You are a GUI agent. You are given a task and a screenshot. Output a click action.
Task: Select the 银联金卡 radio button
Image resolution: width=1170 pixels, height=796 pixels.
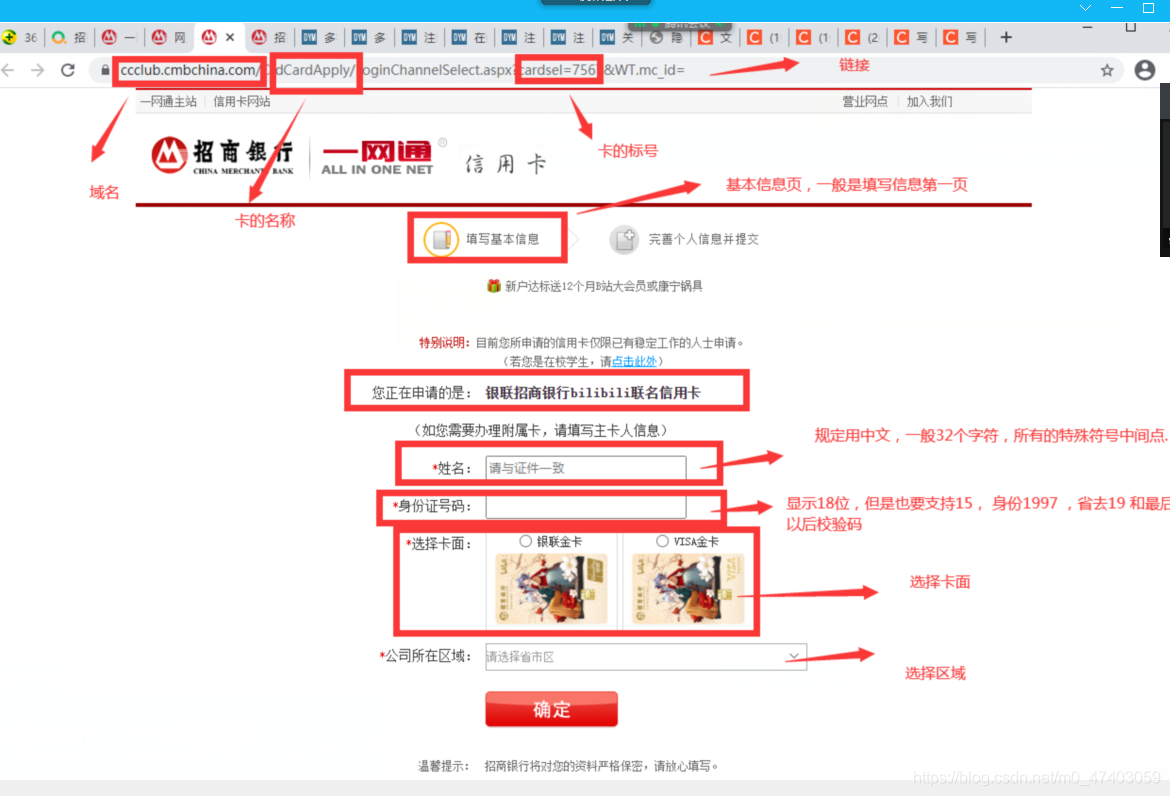click(525, 542)
